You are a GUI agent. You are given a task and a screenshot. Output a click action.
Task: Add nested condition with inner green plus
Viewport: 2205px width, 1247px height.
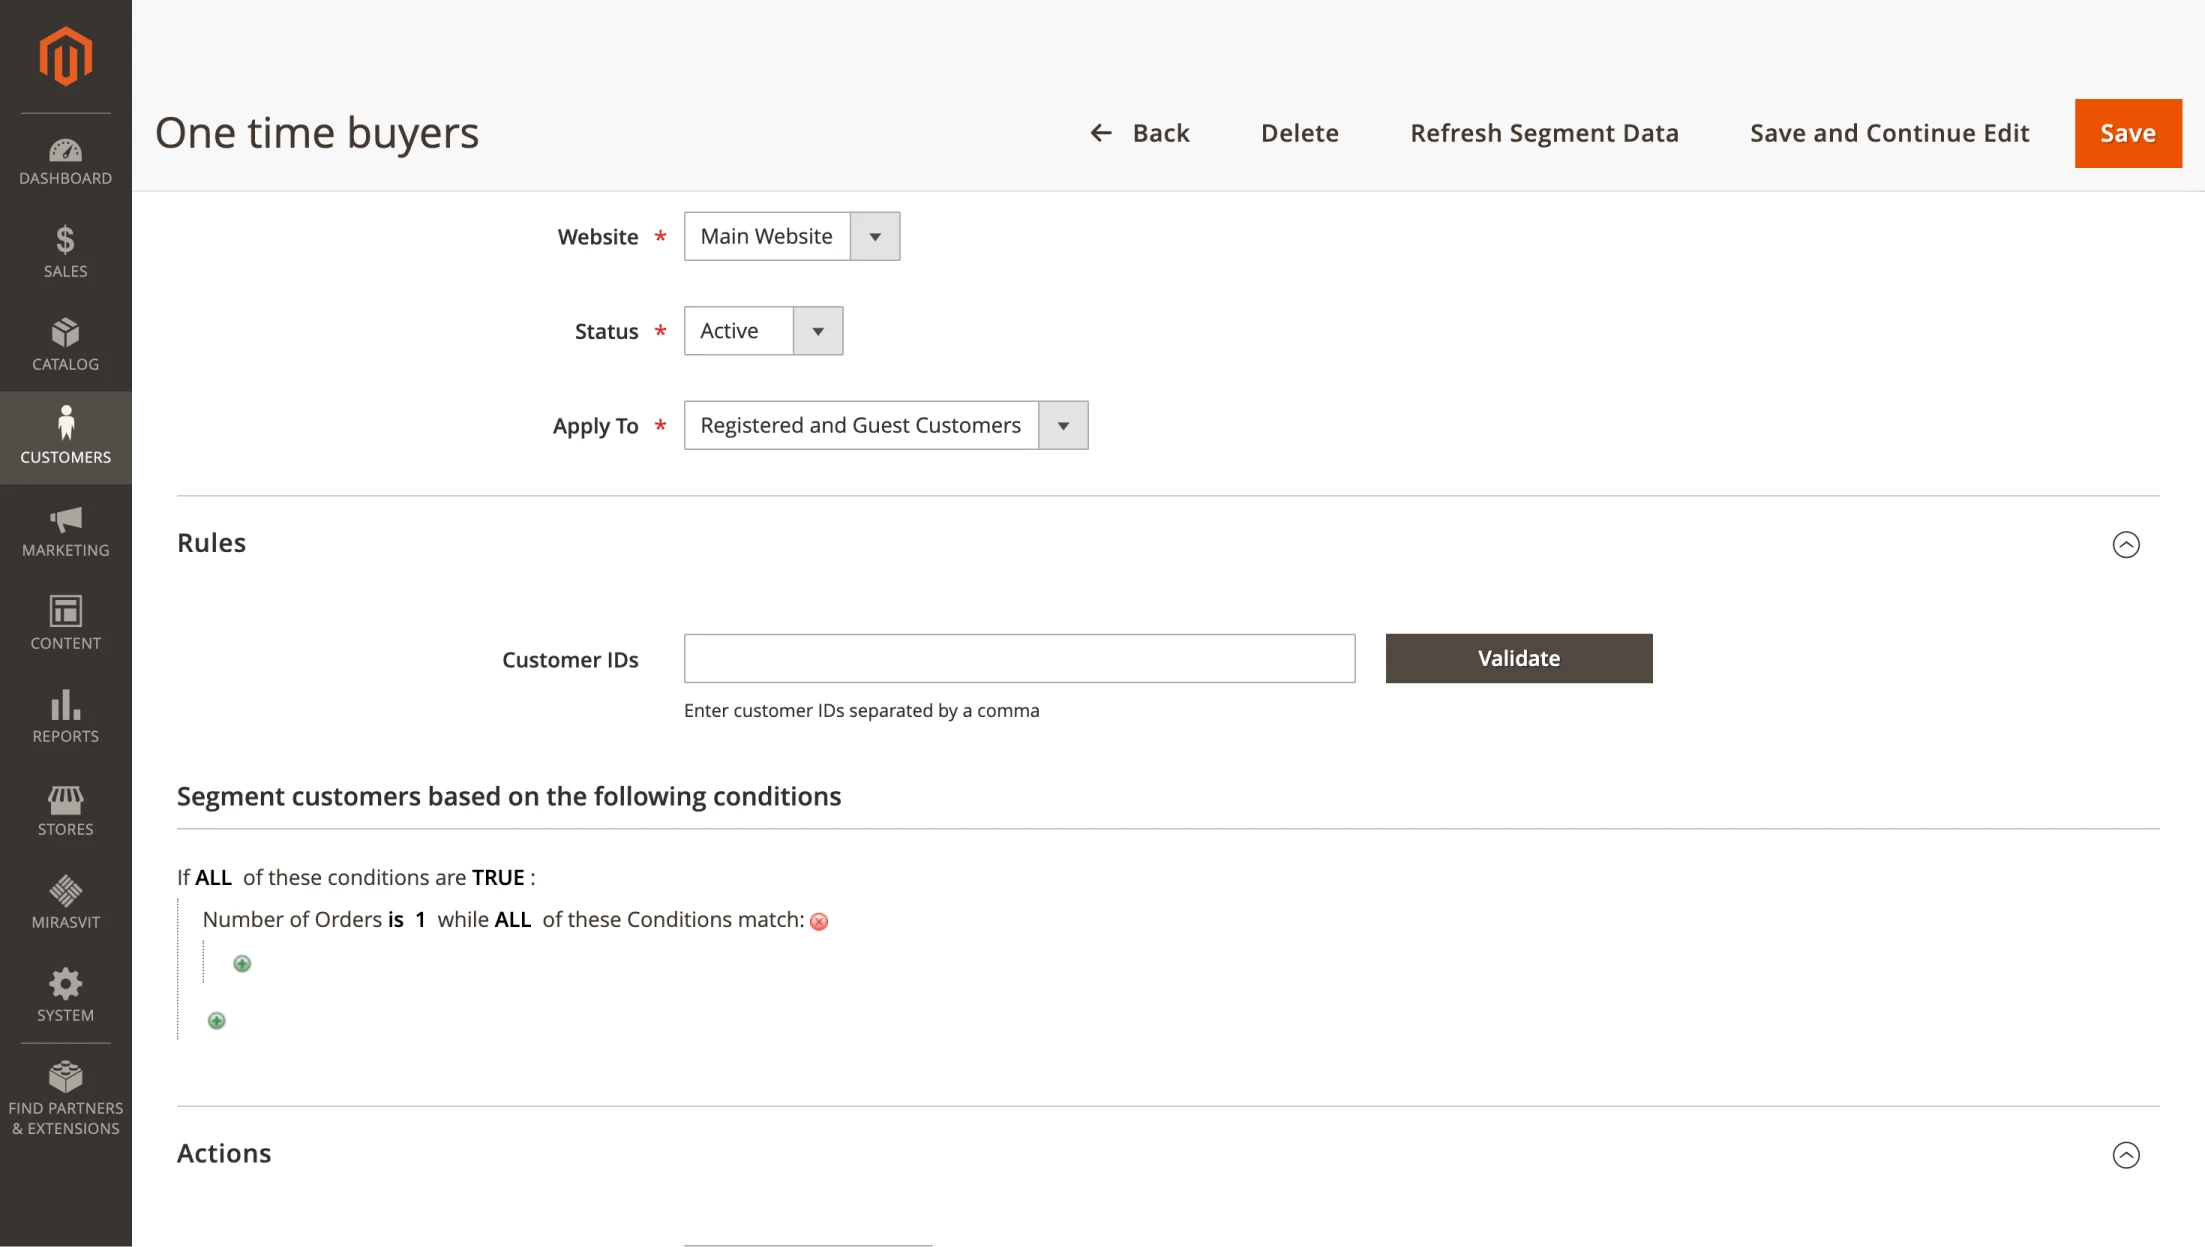tap(242, 964)
